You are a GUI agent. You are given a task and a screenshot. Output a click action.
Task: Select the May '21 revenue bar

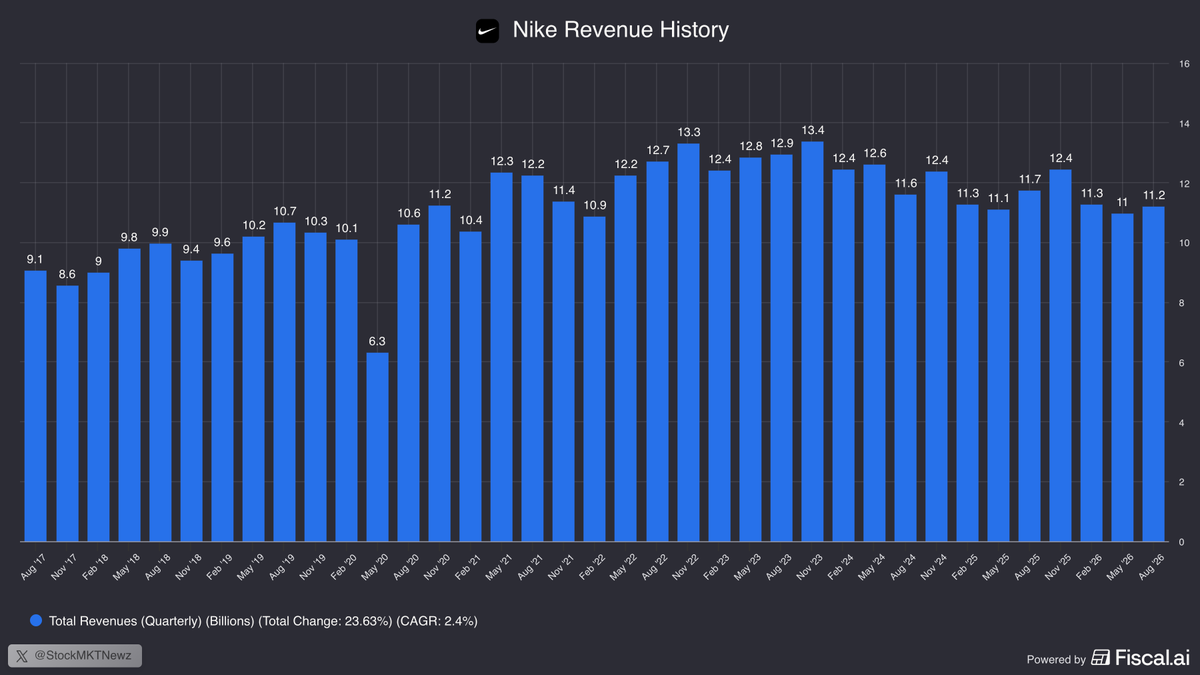pyautogui.click(x=501, y=357)
